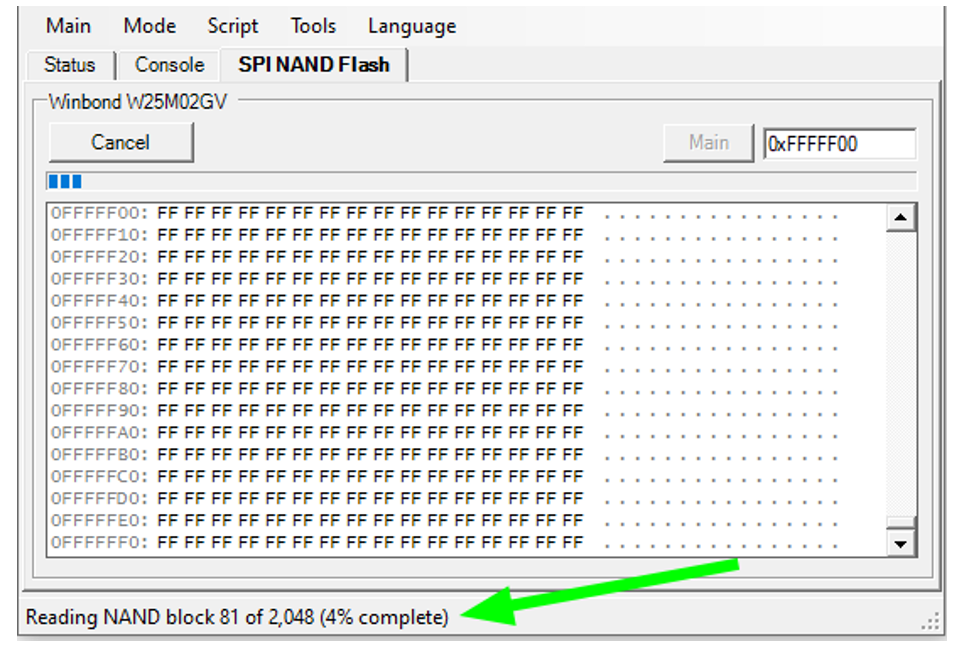Image resolution: width=960 pixels, height=656 pixels.
Task: Open the Language menu
Action: pos(412,26)
